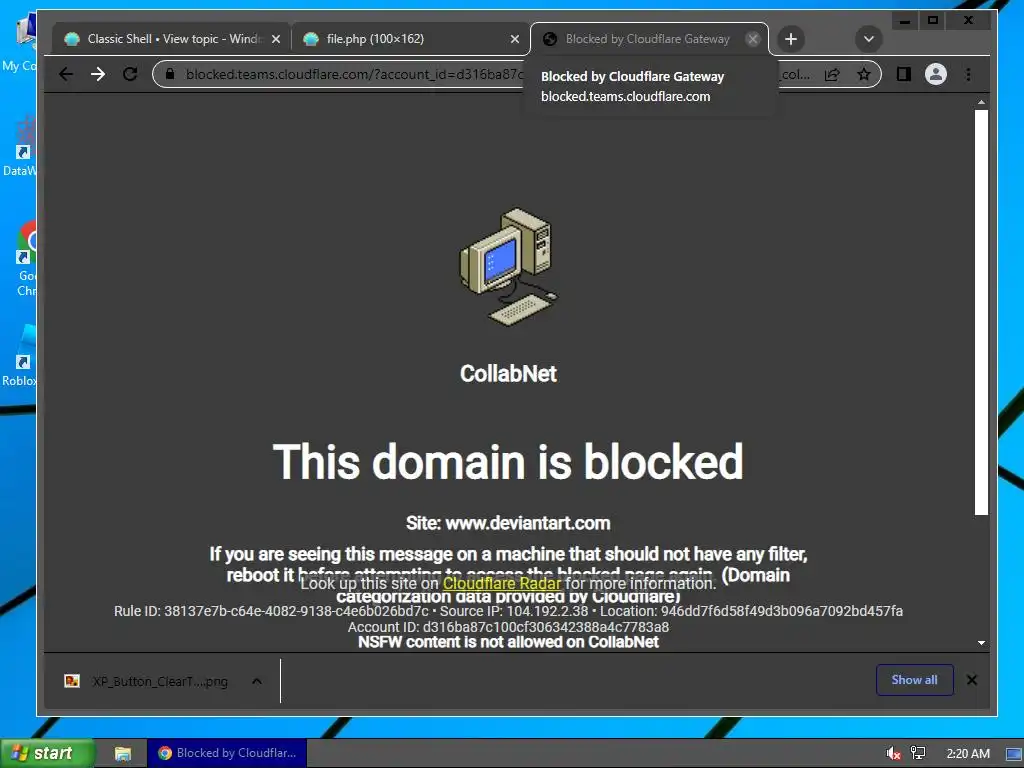Screen dimensions: 1024x768
Task: Bookmark this page with the star icon
Action: (864, 74)
